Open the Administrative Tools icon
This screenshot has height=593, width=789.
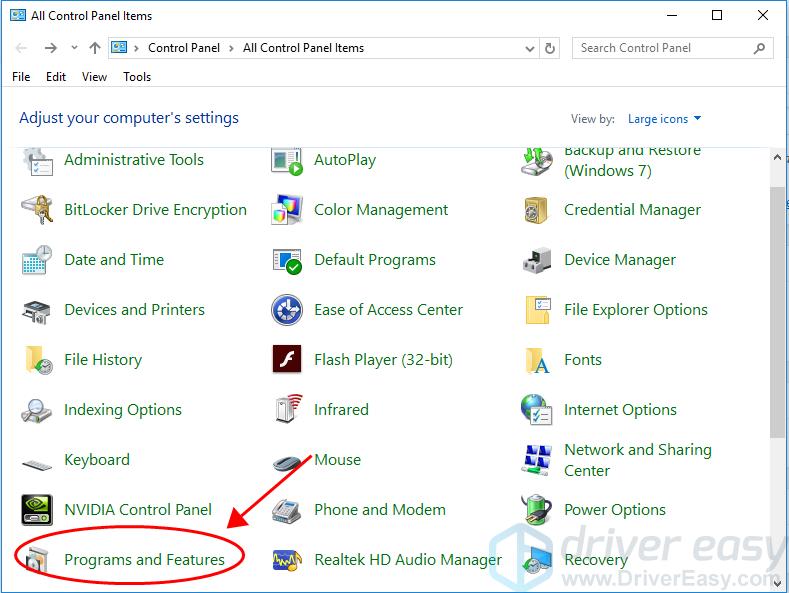tap(37, 163)
